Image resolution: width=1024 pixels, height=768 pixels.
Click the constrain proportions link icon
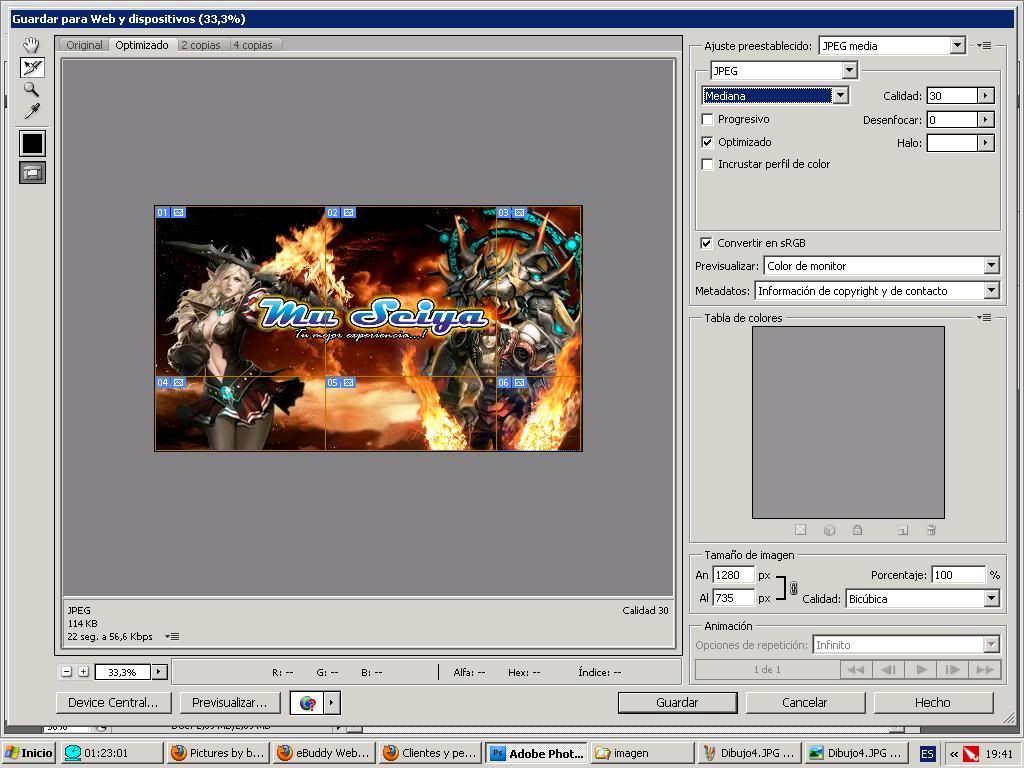click(x=793, y=588)
